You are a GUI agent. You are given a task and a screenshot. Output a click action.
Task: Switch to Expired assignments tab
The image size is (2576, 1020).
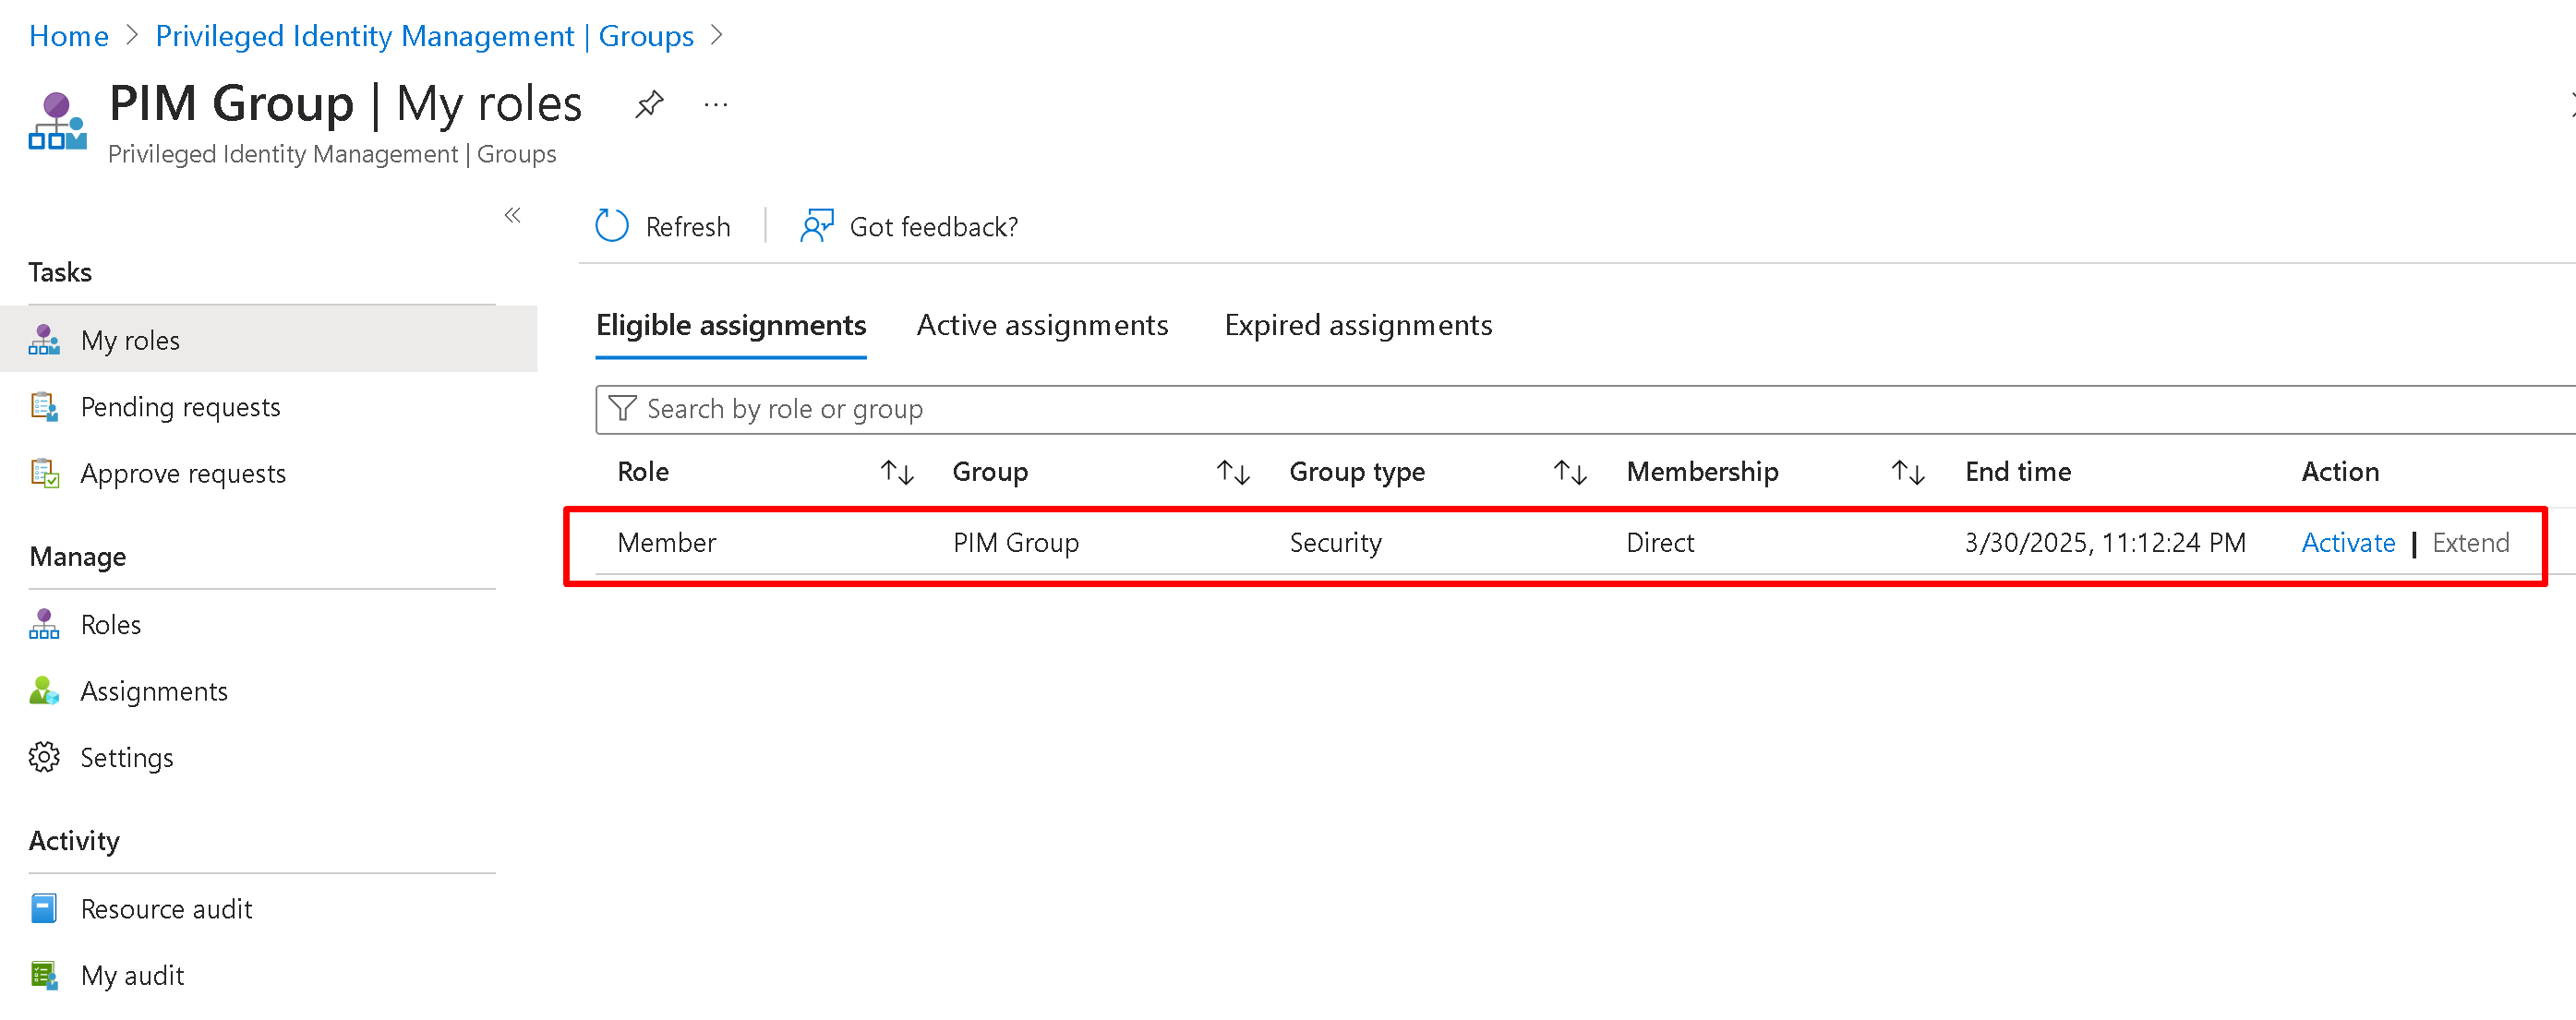click(1357, 325)
